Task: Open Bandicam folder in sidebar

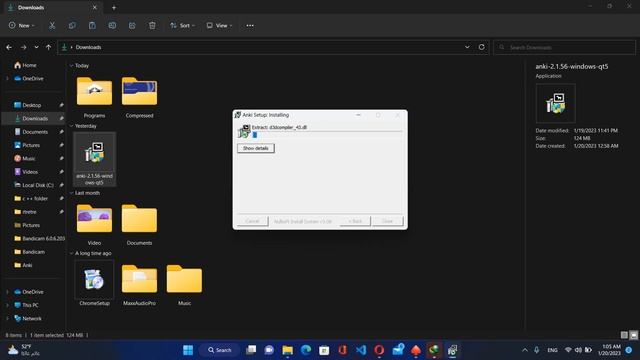Action: pos(33,252)
